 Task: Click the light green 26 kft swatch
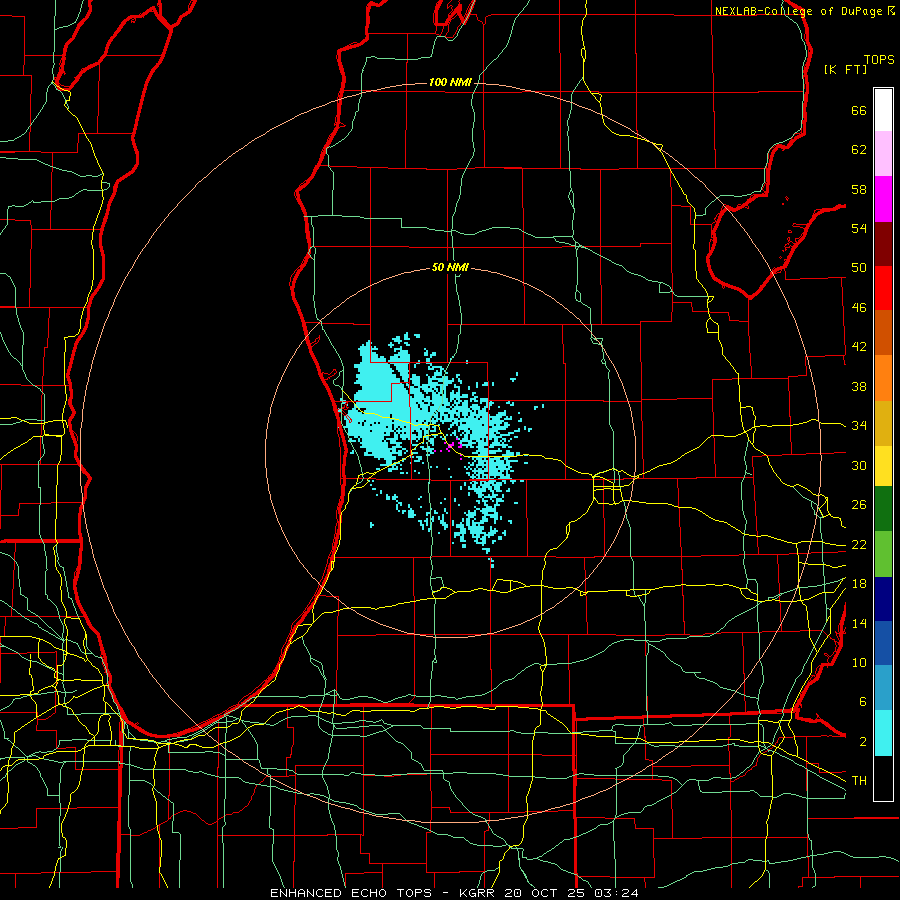pyautogui.click(x=883, y=554)
